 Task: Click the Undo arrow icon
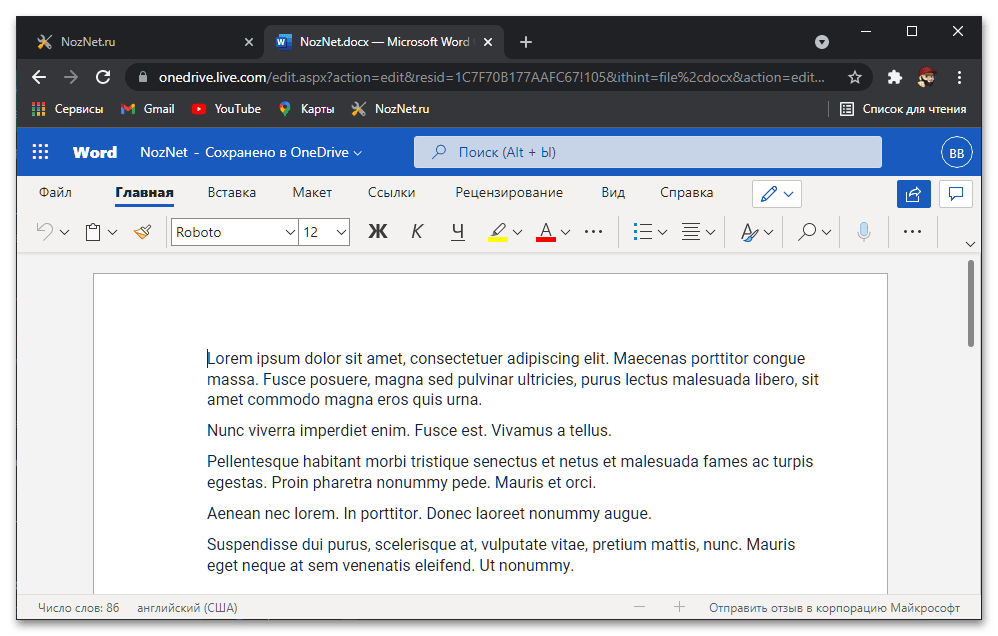[x=45, y=232]
